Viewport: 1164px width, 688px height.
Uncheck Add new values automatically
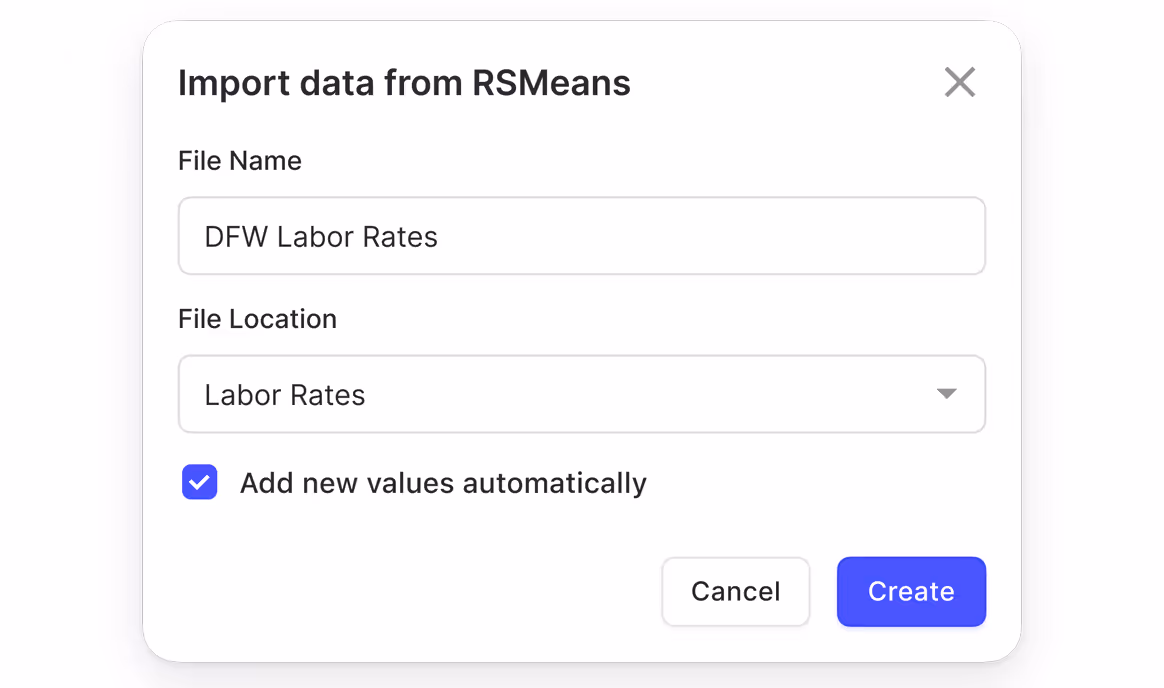(200, 483)
